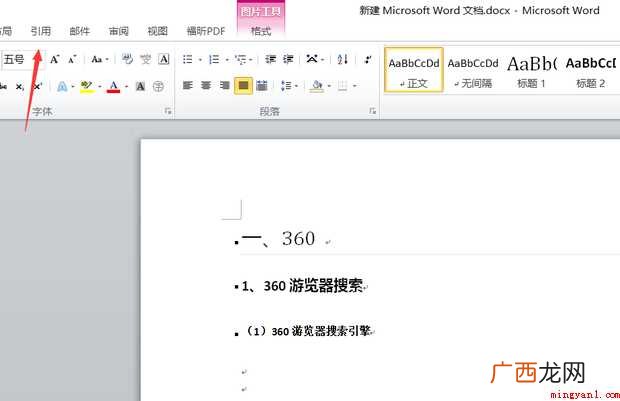The width and height of the screenshot is (620, 401).
Task: Apply the 正文 style
Action: [x=414, y=70]
